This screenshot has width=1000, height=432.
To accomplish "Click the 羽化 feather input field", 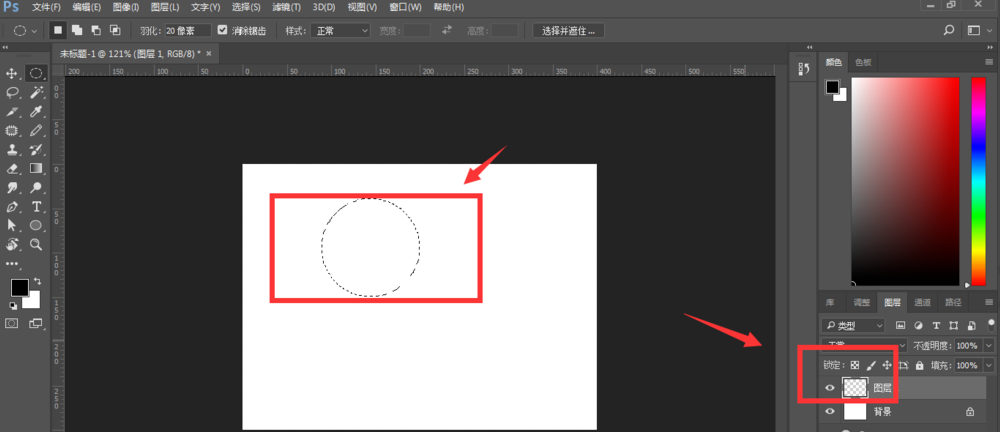I will pyautogui.click(x=187, y=31).
